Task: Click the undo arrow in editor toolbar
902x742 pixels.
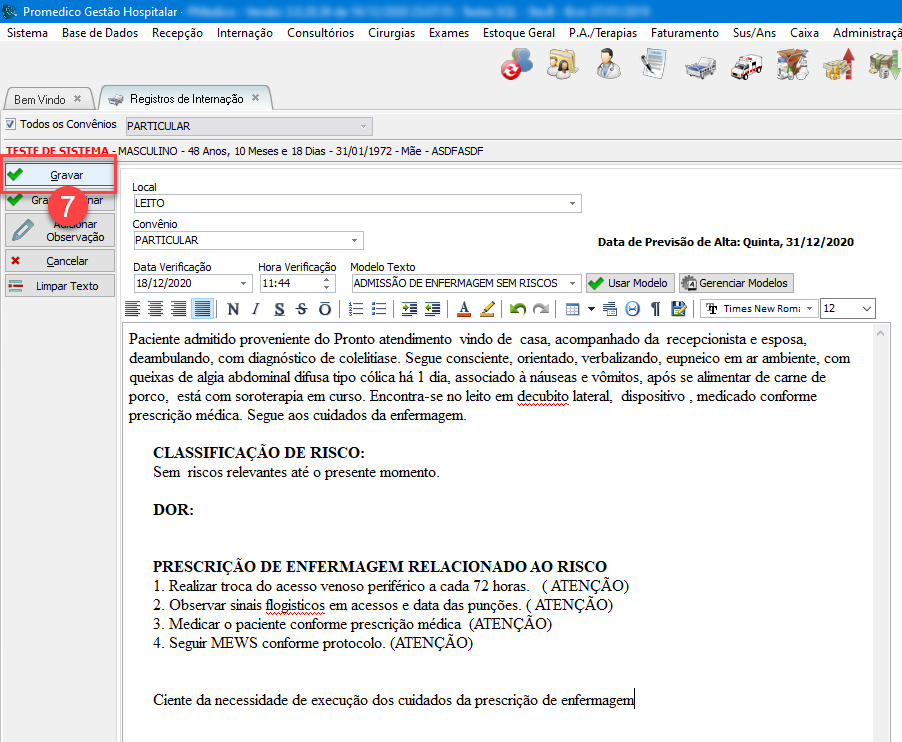Action: pyautogui.click(x=517, y=309)
